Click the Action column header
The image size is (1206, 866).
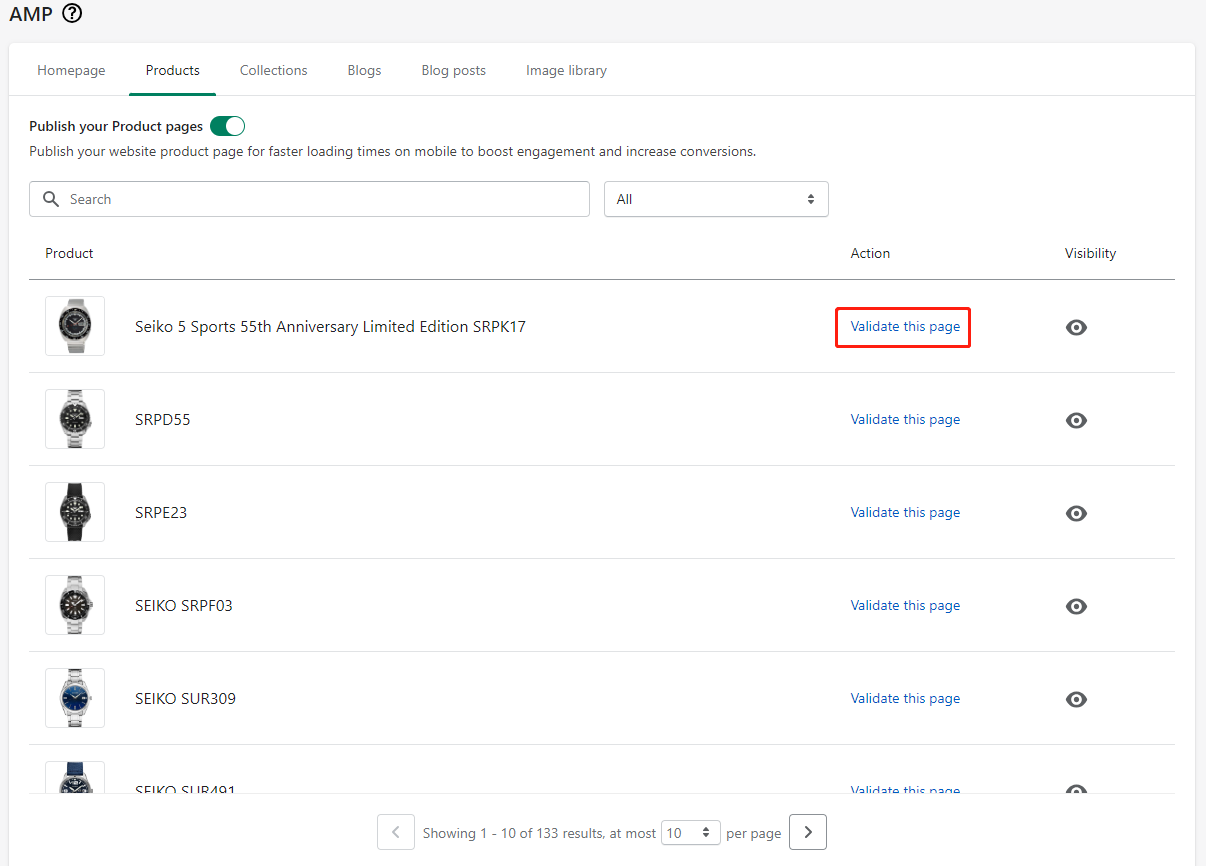pos(870,253)
